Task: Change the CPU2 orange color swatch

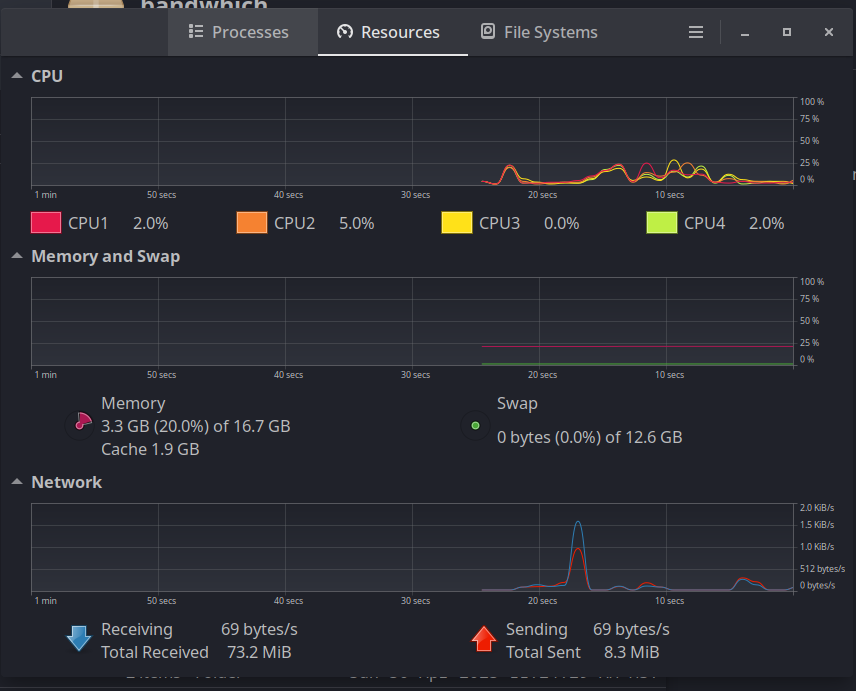Action: tap(252, 223)
